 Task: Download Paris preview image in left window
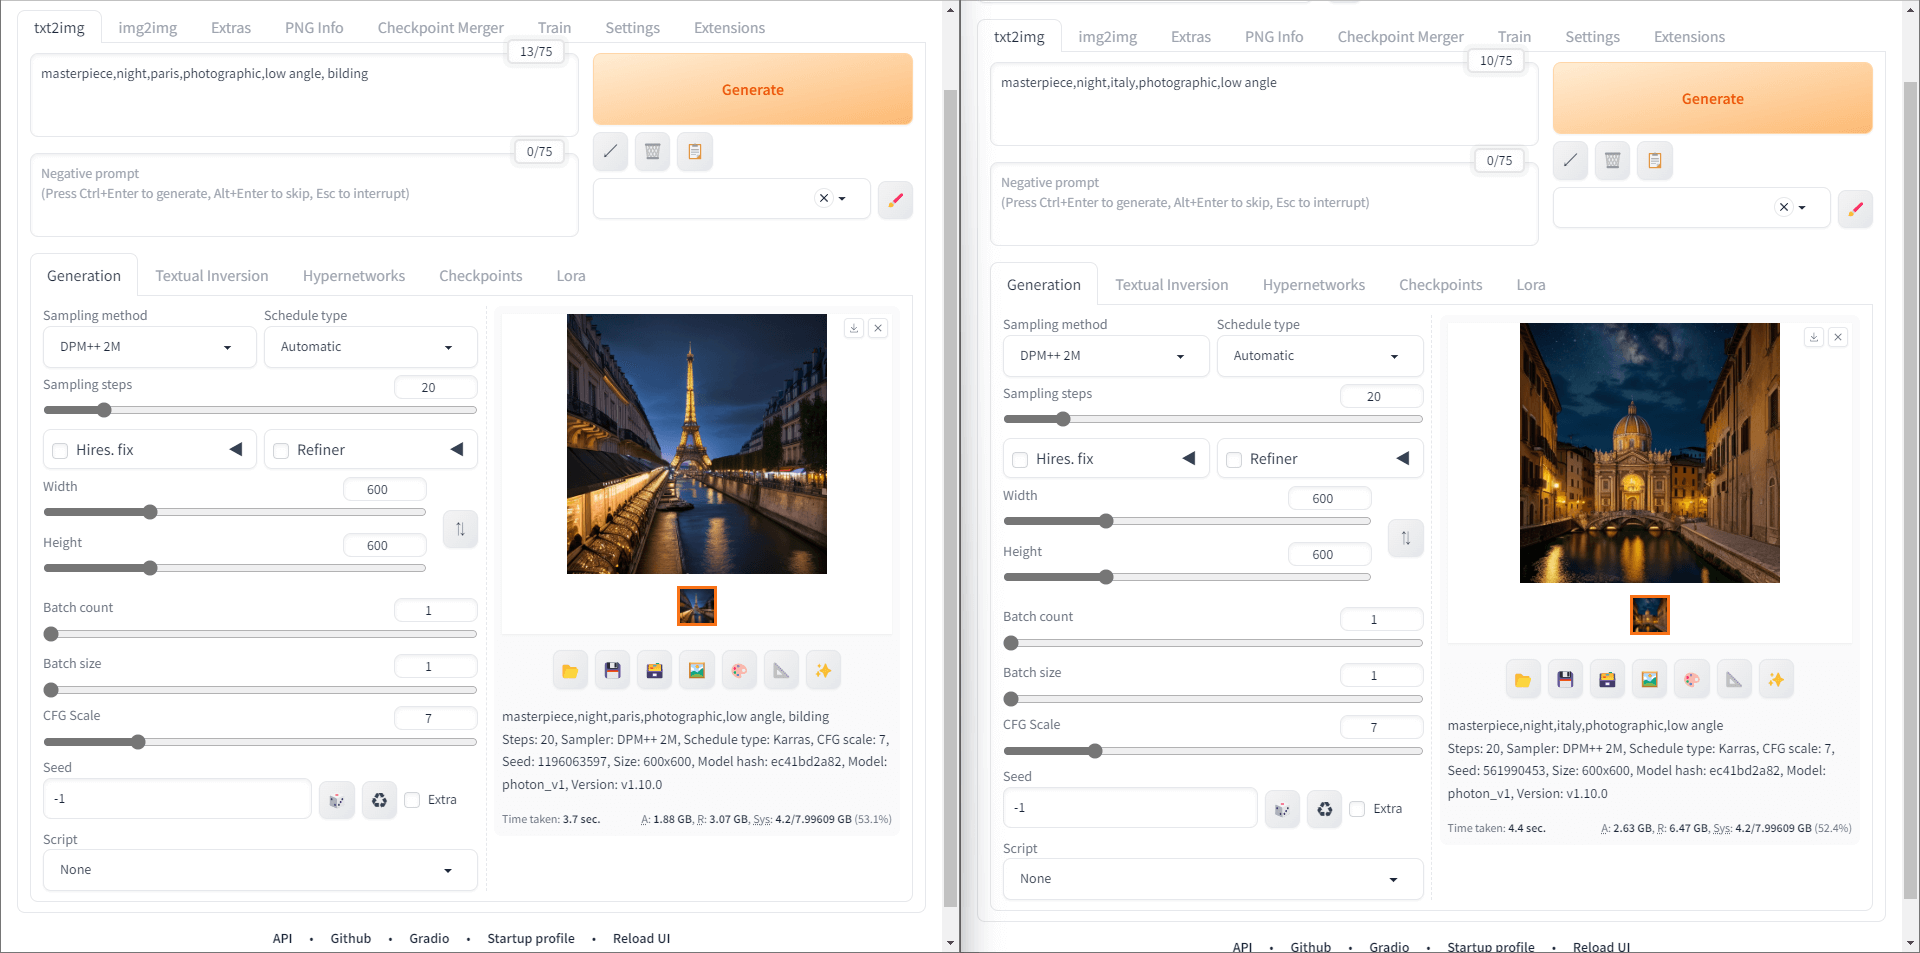point(854,328)
